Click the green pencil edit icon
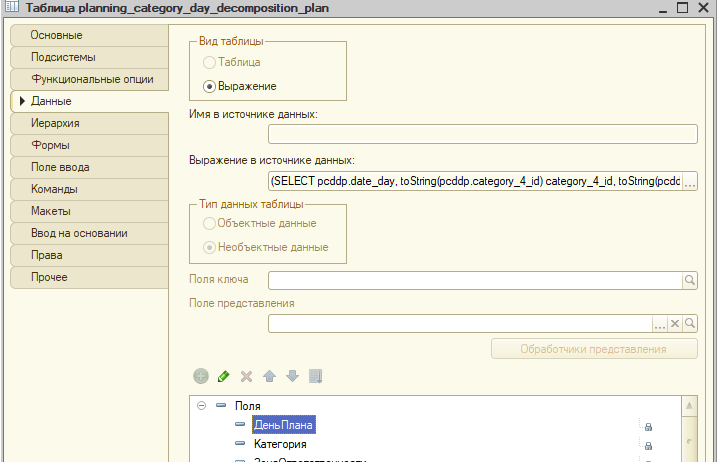The image size is (717, 462). point(224,376)
